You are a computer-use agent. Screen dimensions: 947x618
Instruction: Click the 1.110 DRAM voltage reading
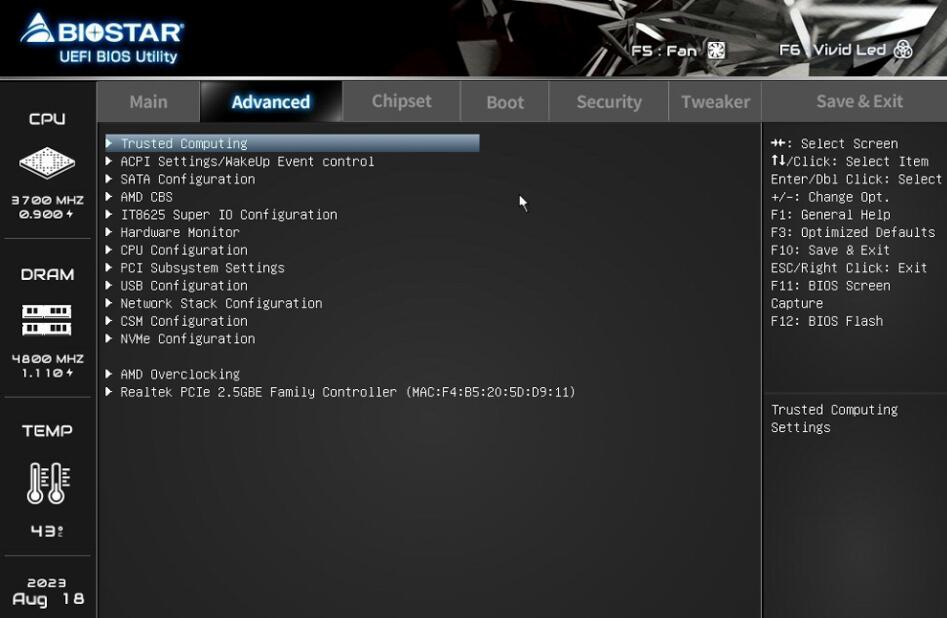(x=47, y=373)
